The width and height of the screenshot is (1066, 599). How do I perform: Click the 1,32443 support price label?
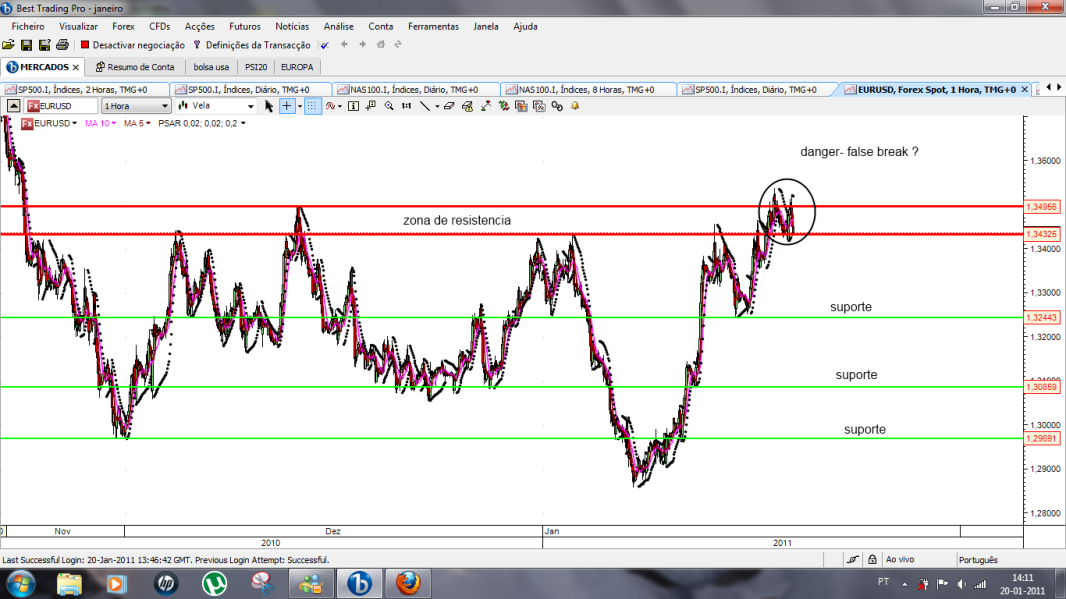coord(1042,318)
